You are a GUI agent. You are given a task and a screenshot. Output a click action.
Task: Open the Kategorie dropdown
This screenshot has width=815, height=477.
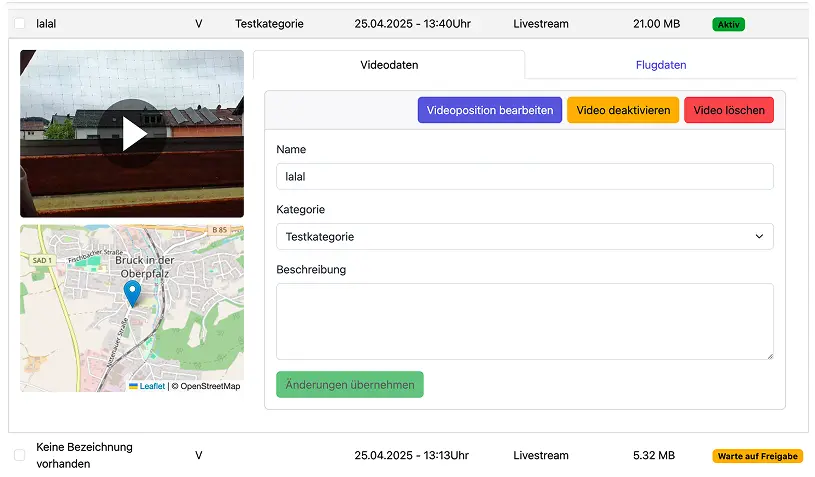[524, 237]
